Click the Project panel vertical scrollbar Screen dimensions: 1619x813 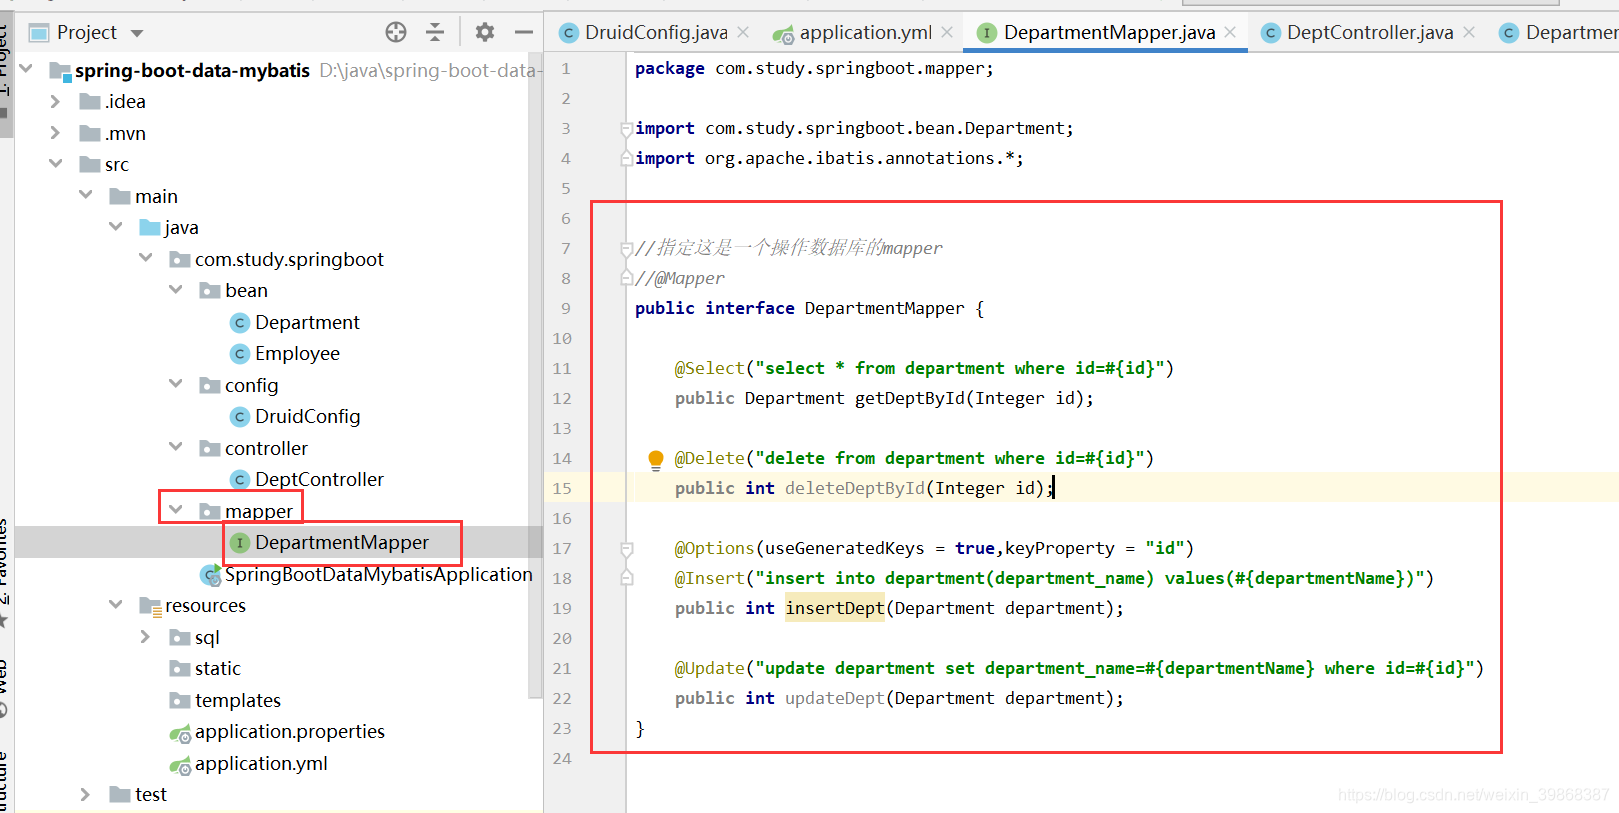[535, 375]
